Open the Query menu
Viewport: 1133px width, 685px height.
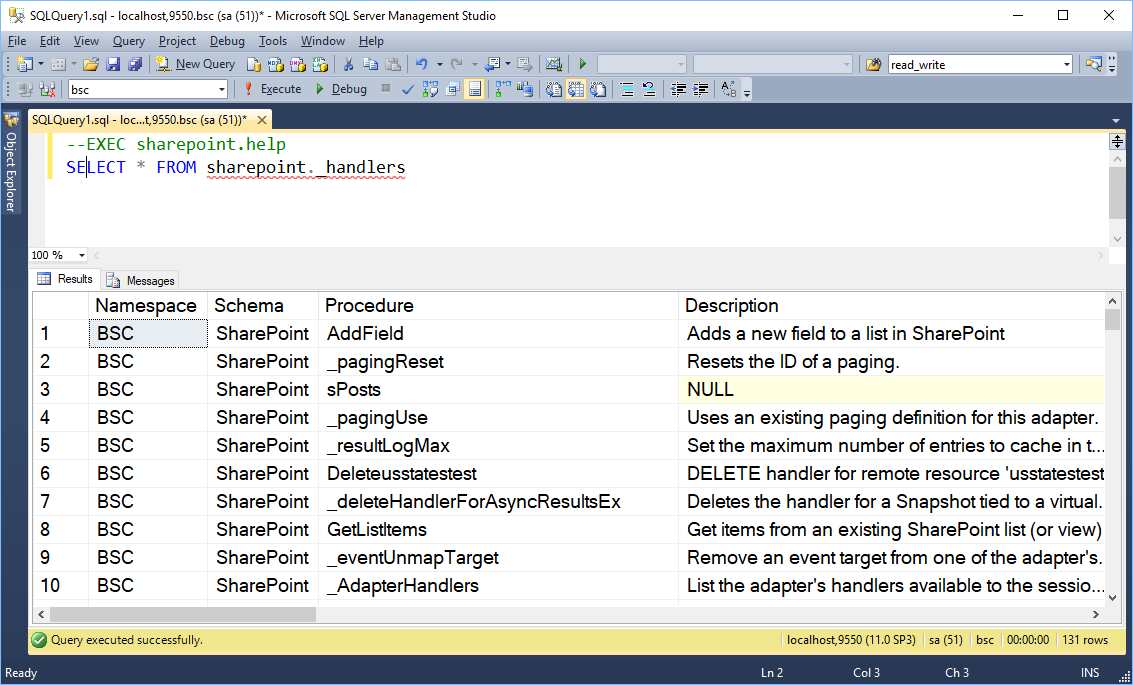(x=129, y=41)
